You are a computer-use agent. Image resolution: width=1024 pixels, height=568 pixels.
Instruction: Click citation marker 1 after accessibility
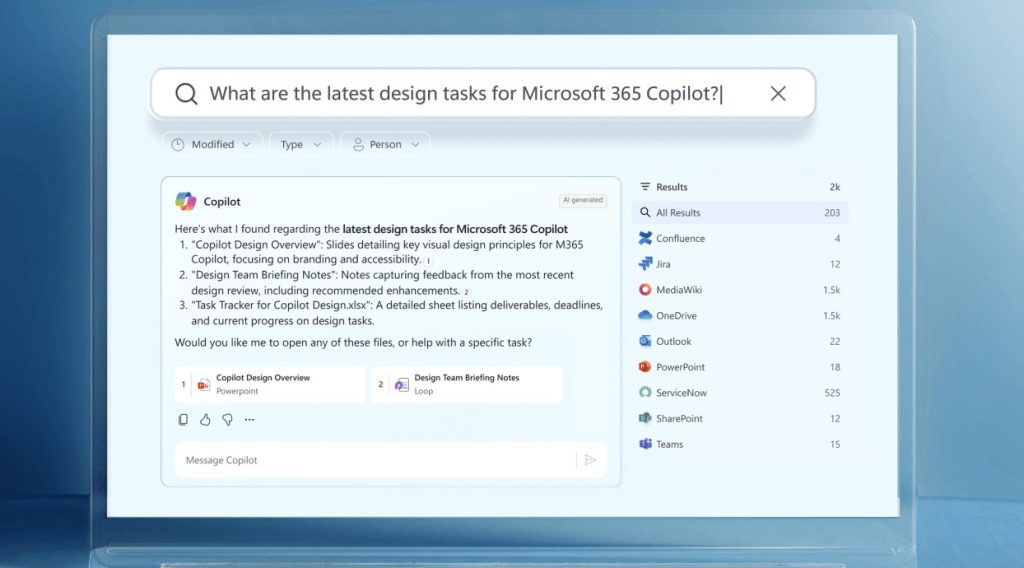[x=428, y=261]
